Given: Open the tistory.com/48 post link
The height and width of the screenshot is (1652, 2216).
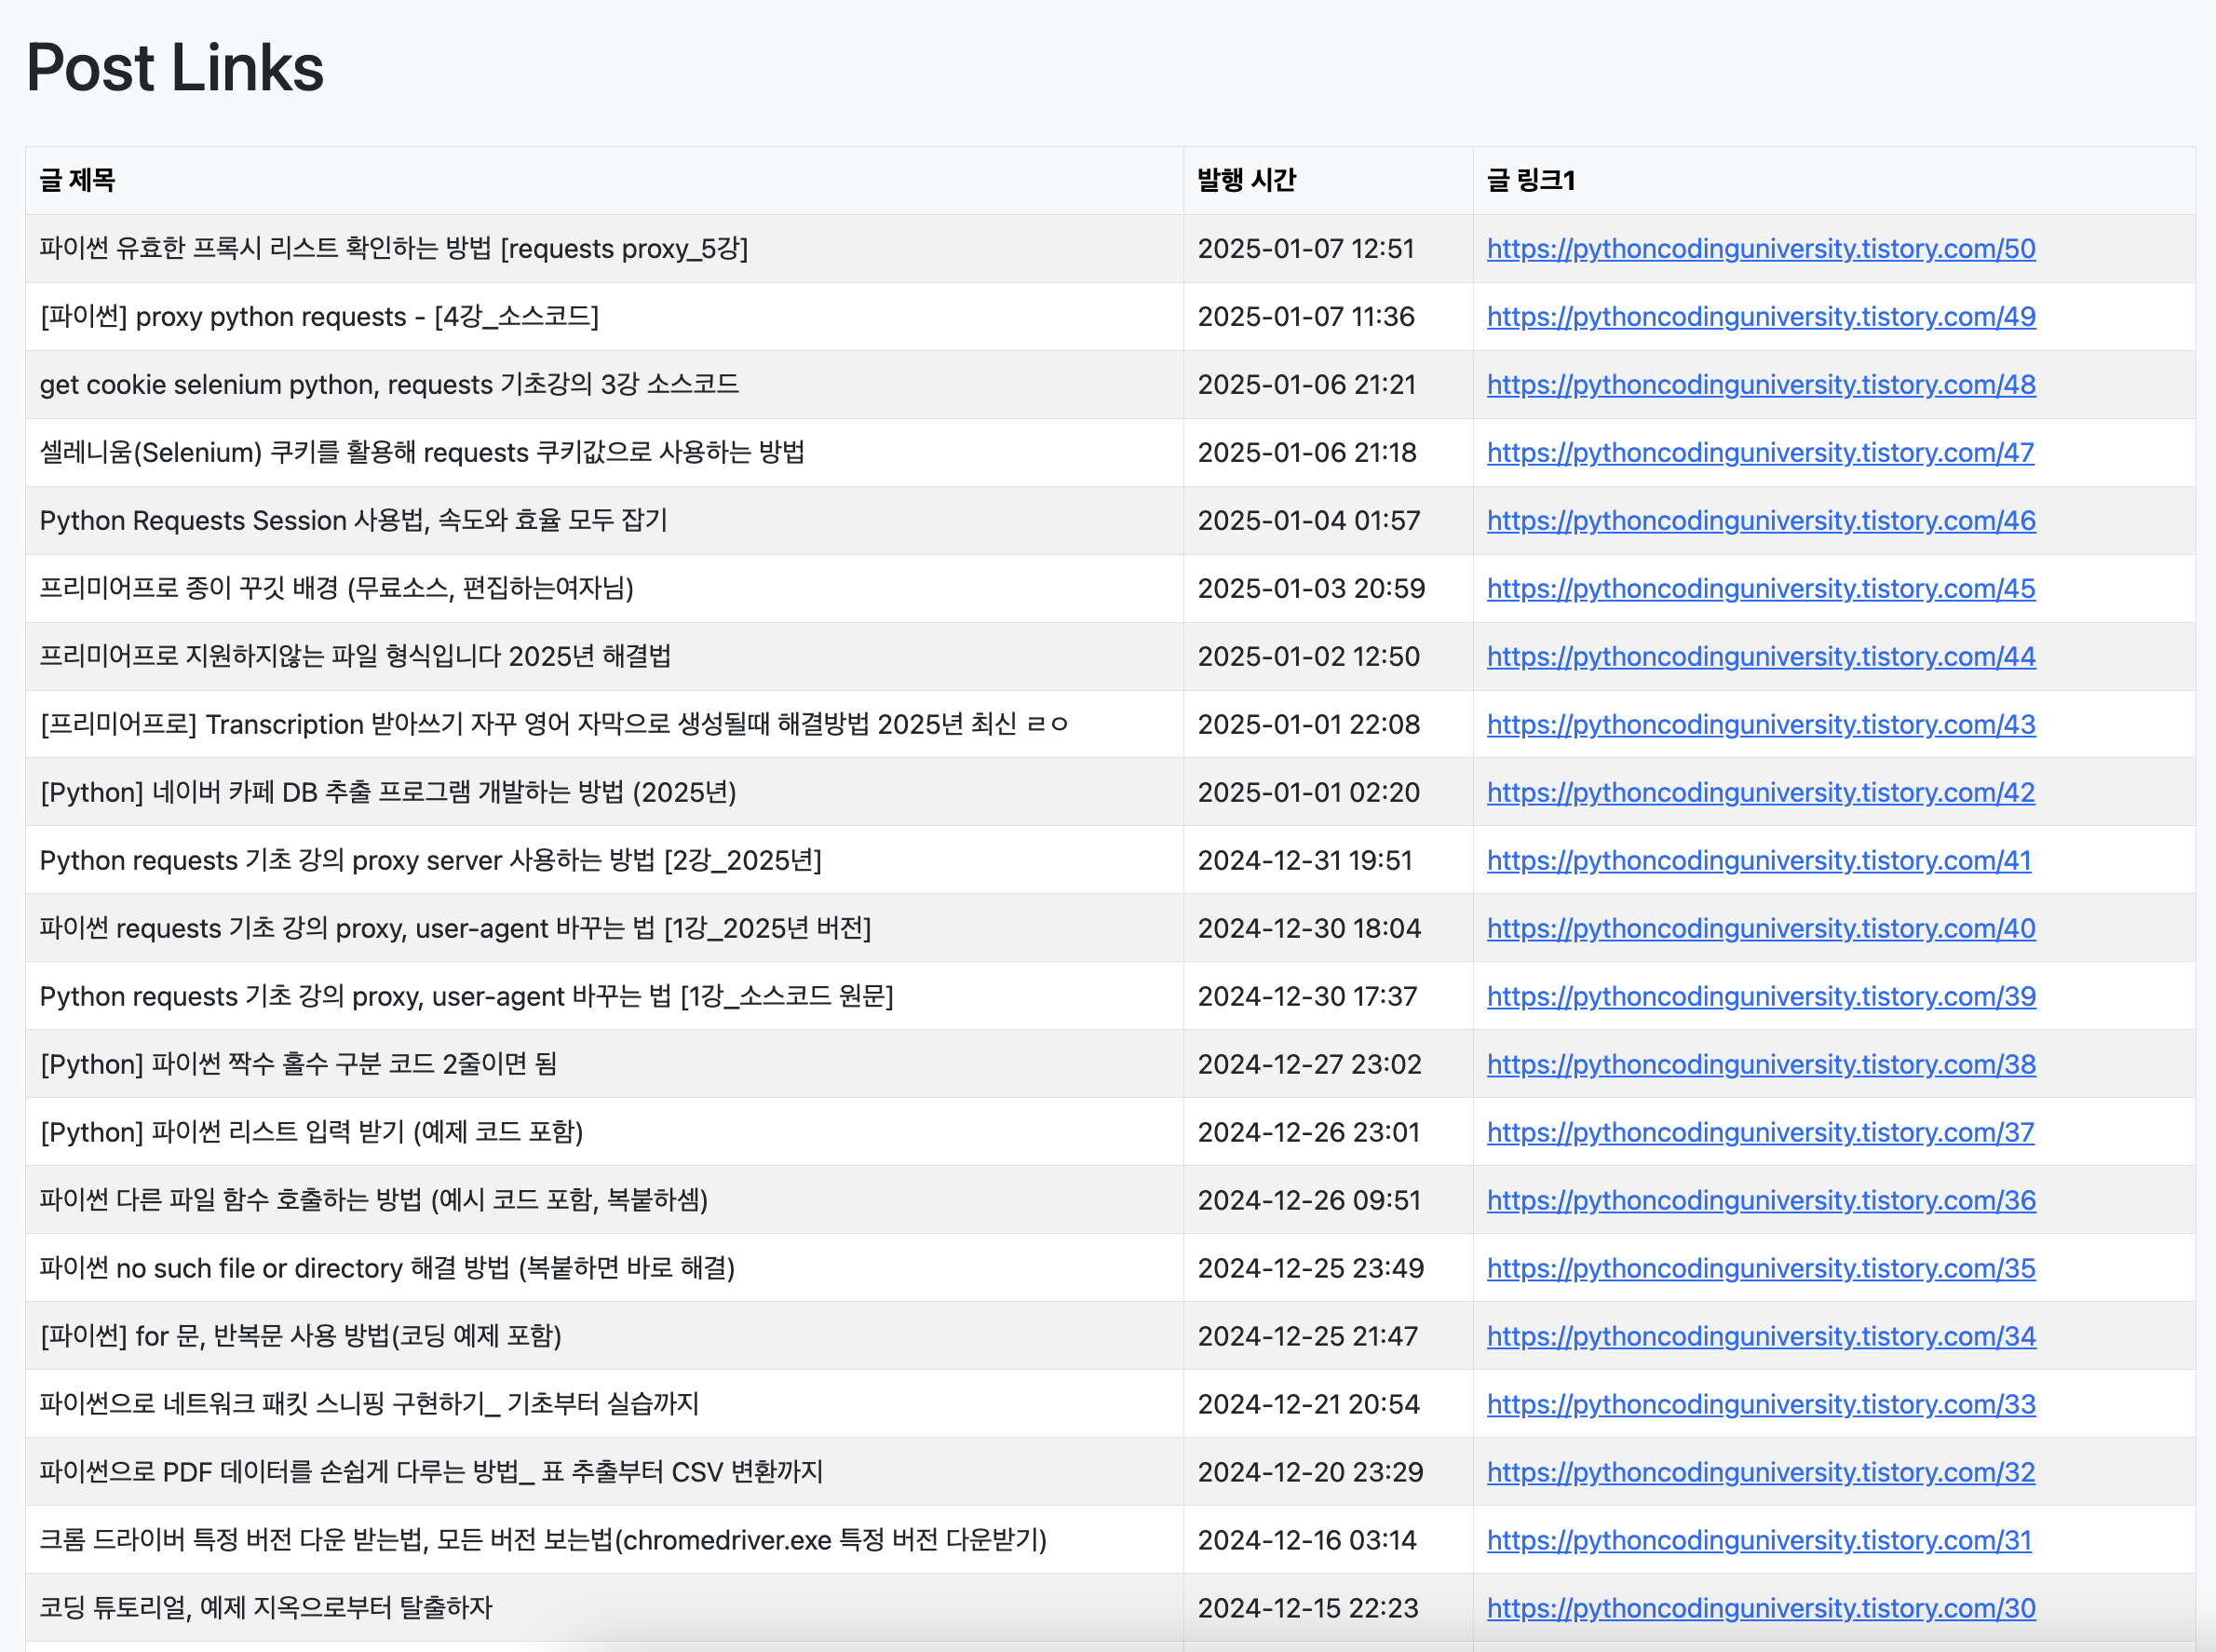Looking at the screenshot, I should click(x=1760, y=384).
